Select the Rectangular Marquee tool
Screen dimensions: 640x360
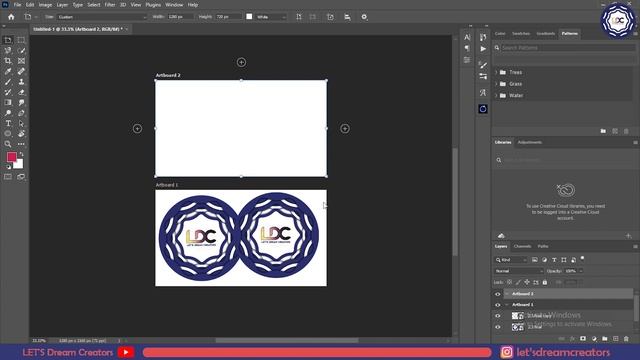(x=21, y=40)
